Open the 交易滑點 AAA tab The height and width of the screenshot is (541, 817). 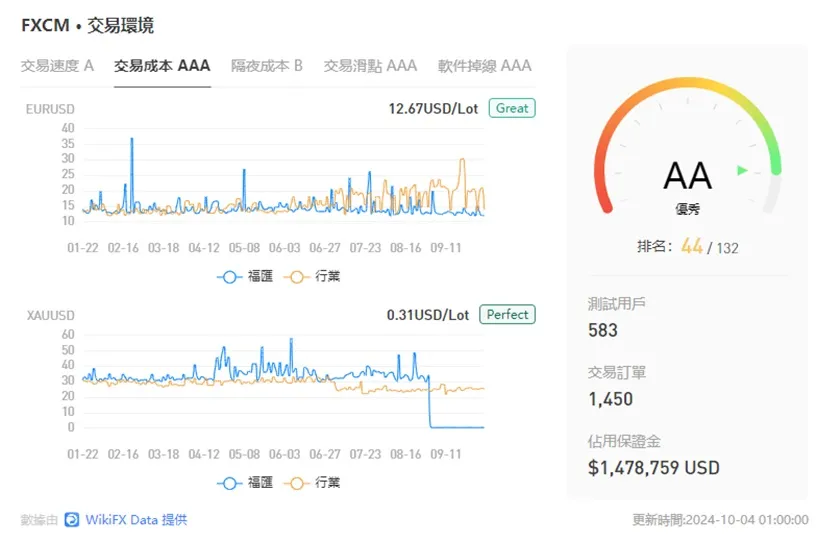370,66
